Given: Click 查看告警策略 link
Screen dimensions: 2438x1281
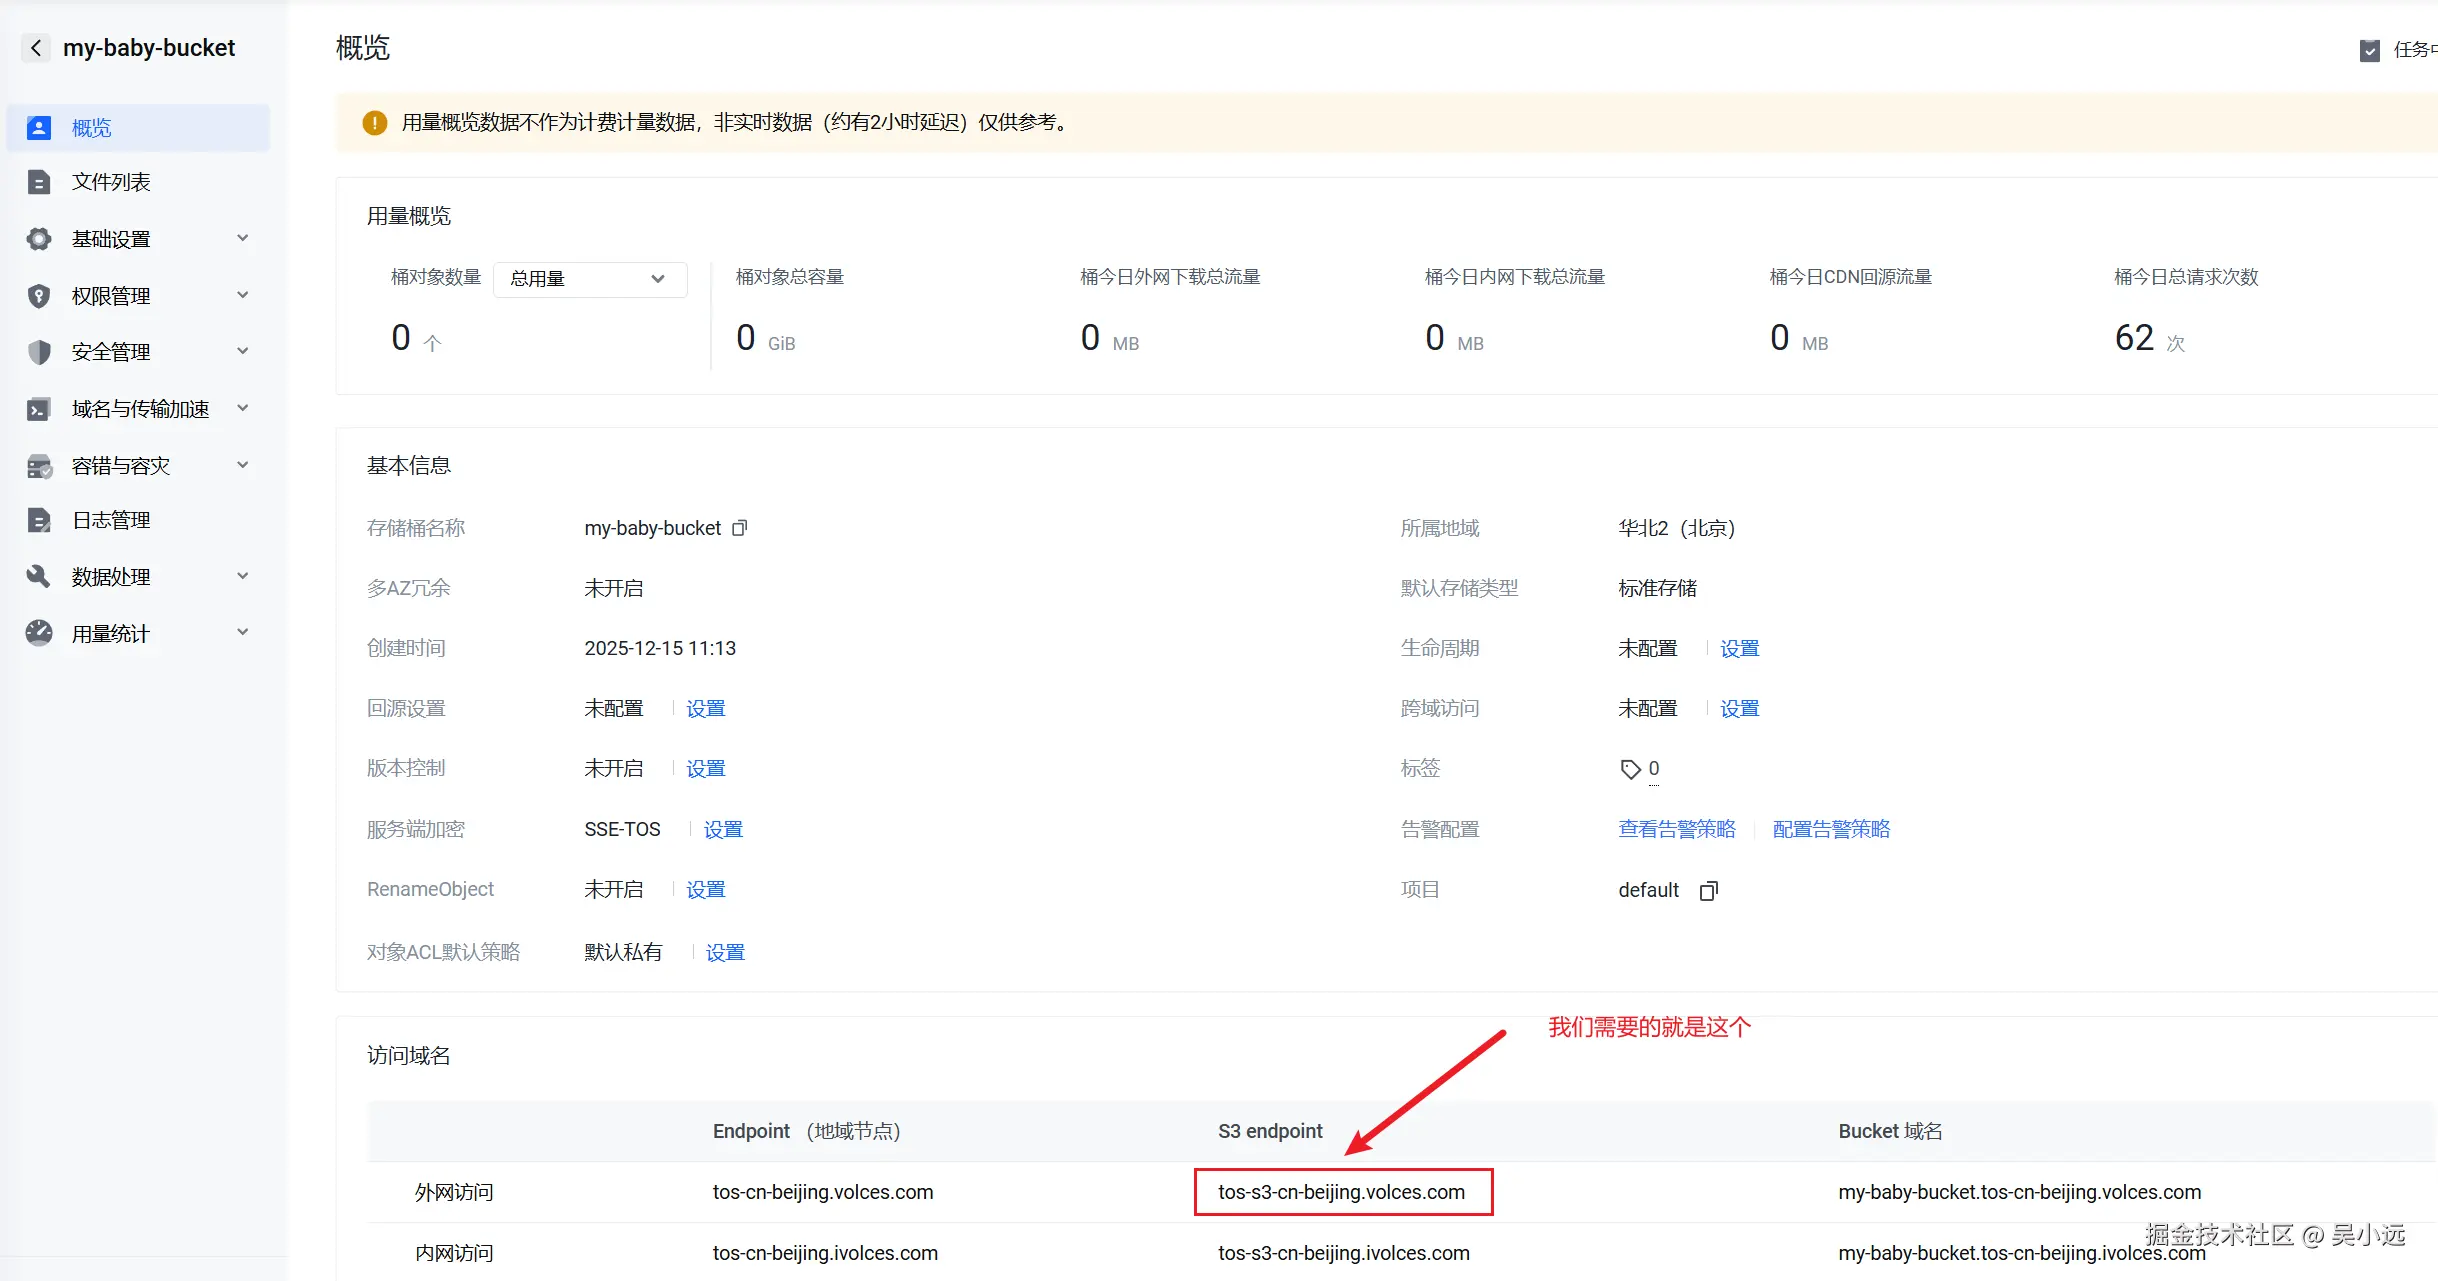Looking at the screenshot, I should click(1676, 828).
